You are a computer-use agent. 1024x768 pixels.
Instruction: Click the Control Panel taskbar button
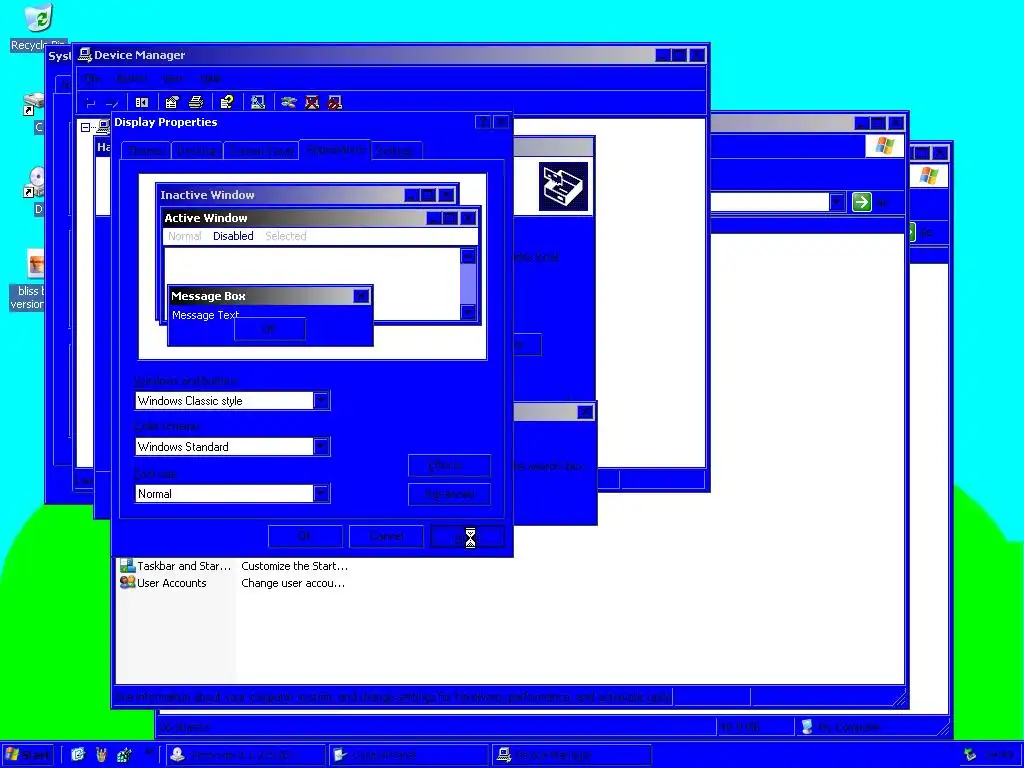pyautogui.click(x=409, y=755)
